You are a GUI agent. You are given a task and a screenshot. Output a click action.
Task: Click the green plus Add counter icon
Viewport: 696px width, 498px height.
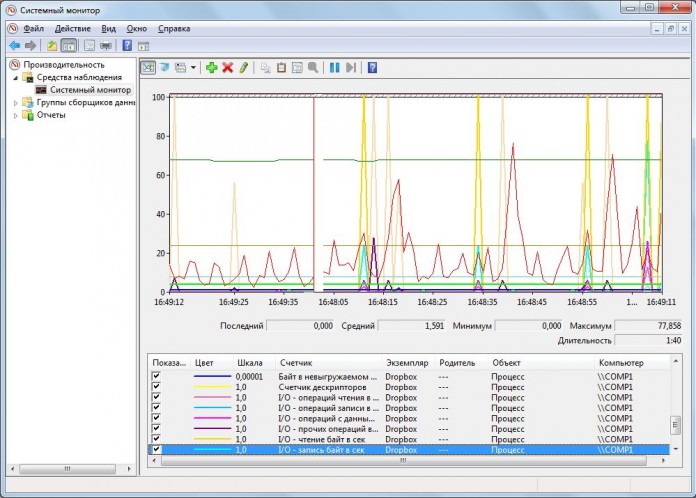point(211,68)
